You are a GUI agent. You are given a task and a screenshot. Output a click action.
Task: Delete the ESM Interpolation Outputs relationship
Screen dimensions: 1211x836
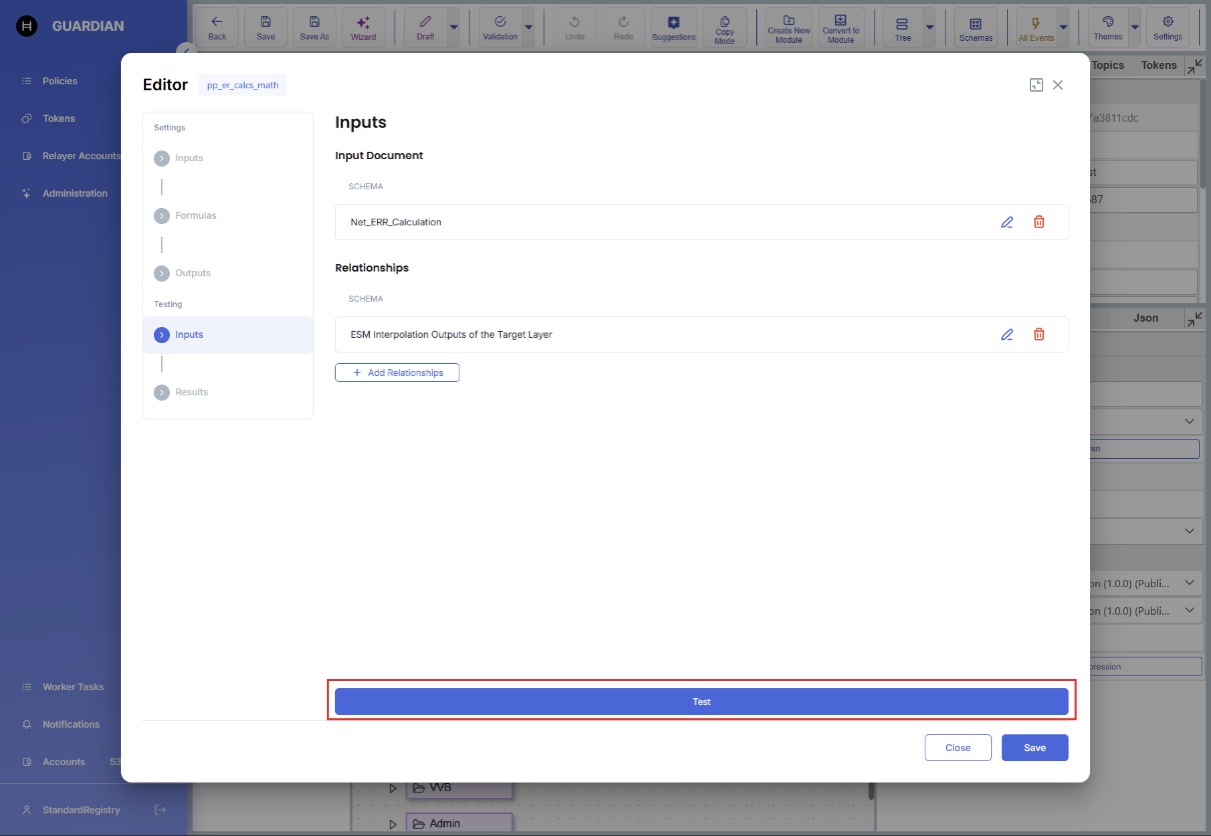(x=1039, y=335)
